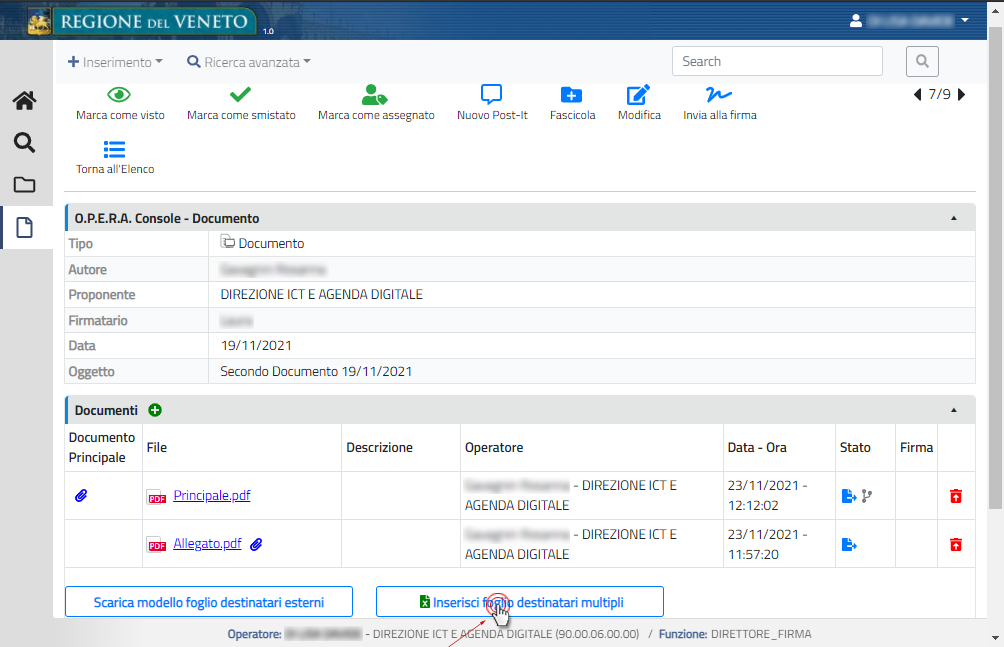The image size is (1004, 647).
Task: Click Invia alla firma signature icon
Action: tap(718, 95)
